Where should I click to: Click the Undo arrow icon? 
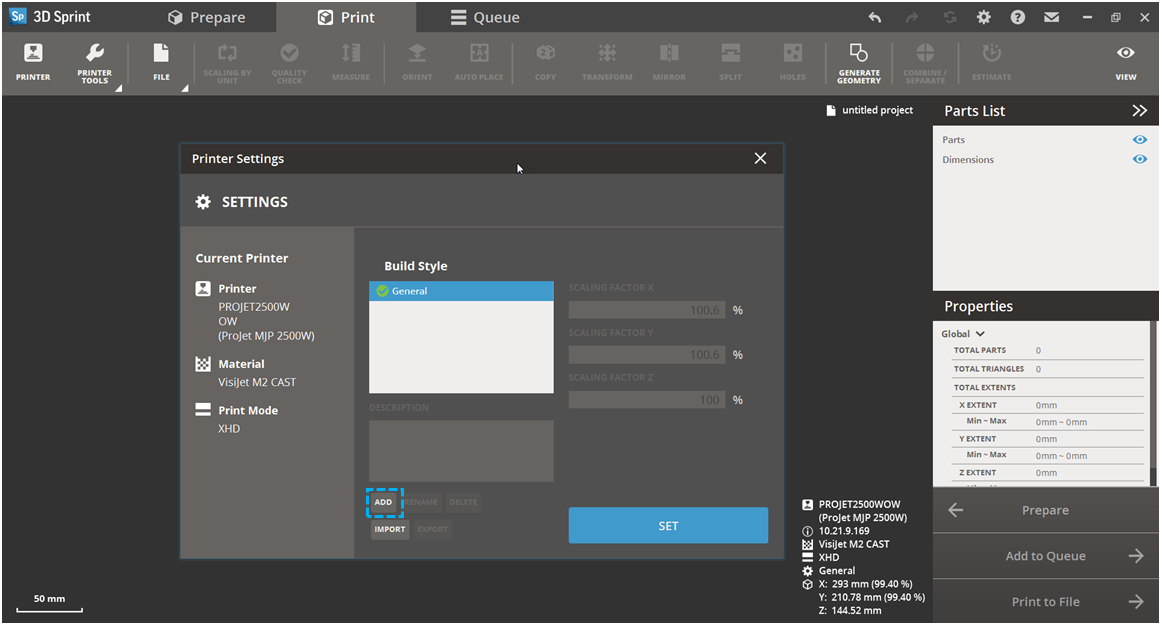tap(875, 18)
